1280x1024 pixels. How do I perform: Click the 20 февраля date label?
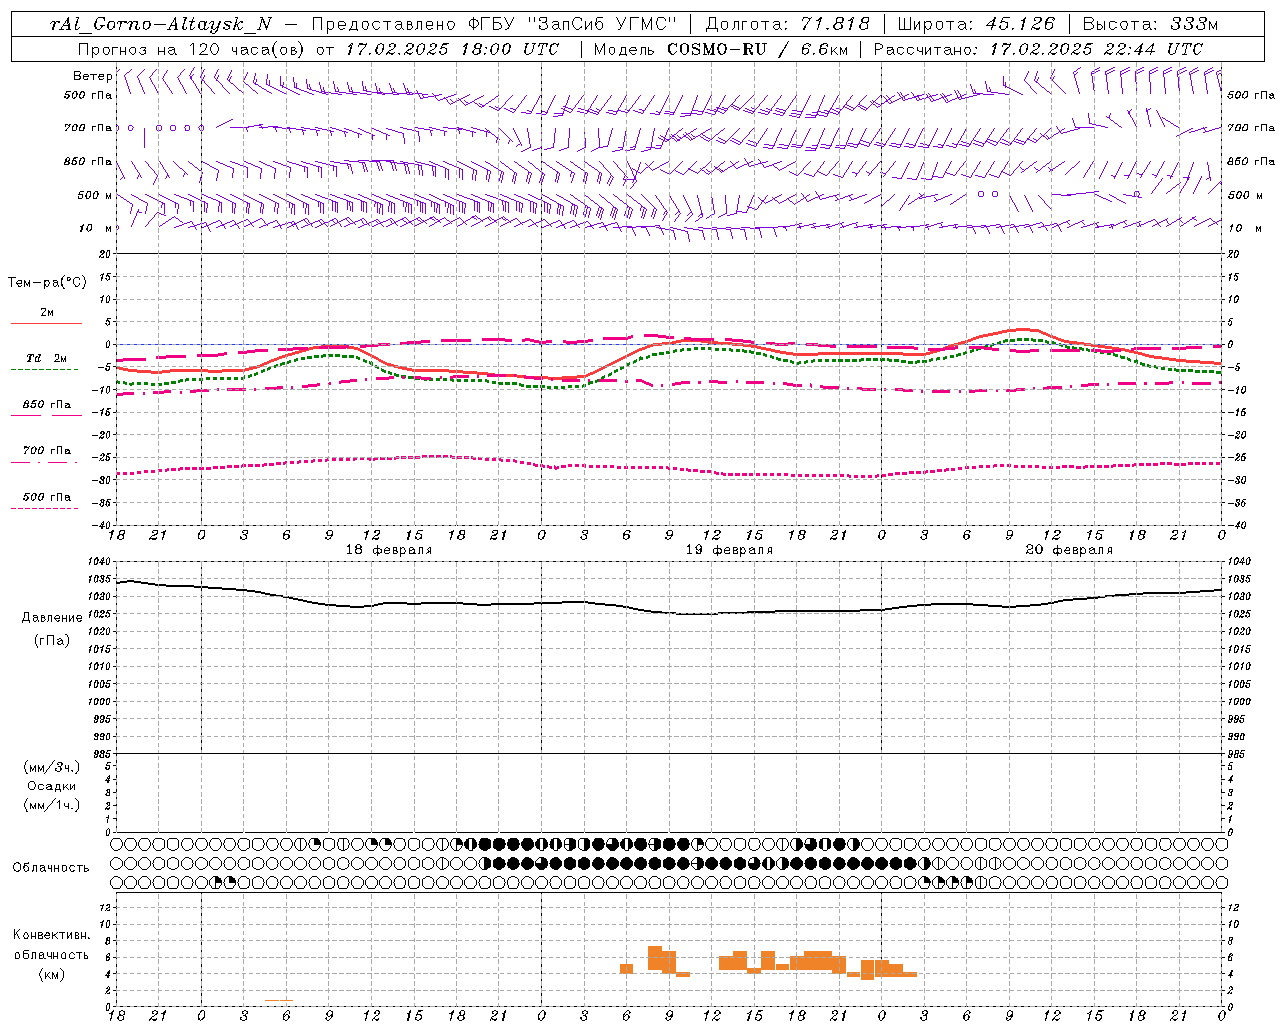pos(1069,550)
